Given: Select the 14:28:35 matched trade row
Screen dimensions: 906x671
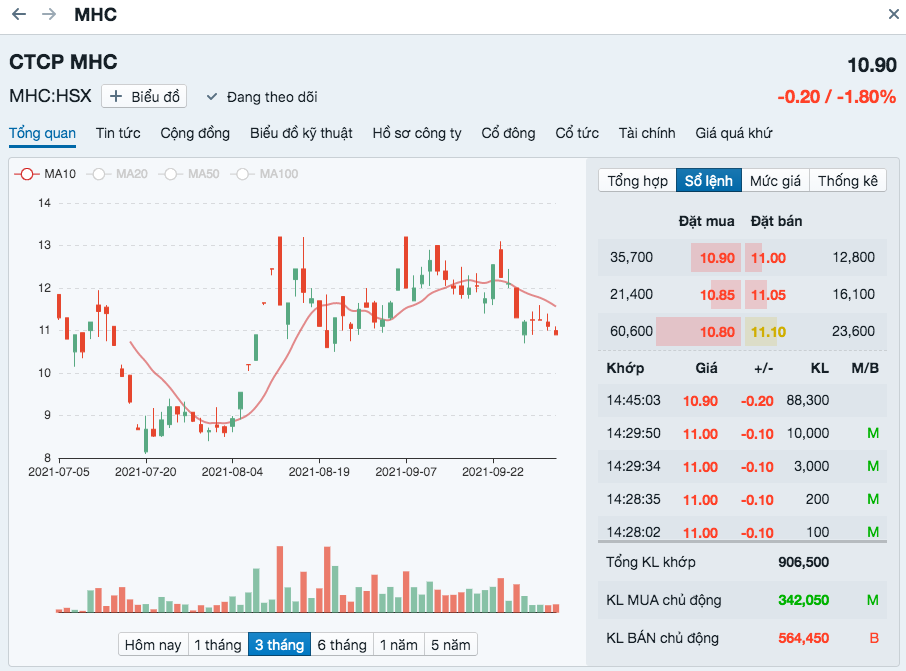Looking at the screenshot, I should 742,499.
